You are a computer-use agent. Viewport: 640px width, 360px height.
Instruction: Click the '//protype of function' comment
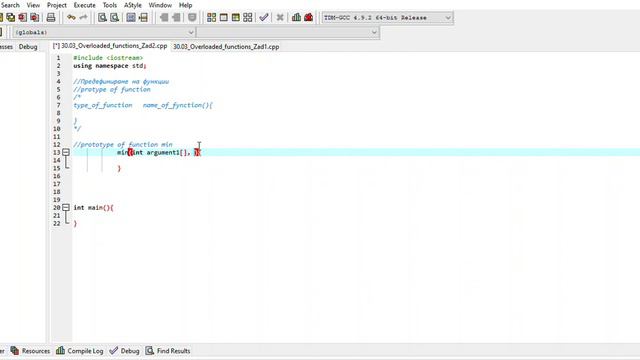coord(112,89)
